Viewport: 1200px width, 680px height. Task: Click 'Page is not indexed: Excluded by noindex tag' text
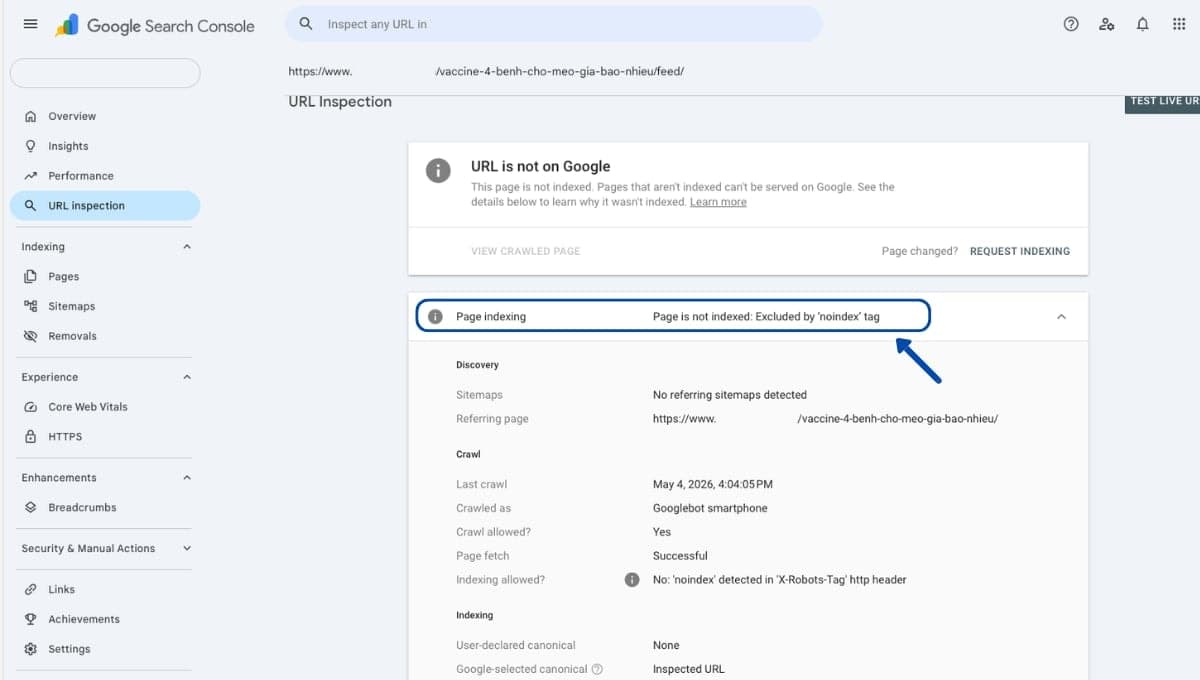[766, 317]
